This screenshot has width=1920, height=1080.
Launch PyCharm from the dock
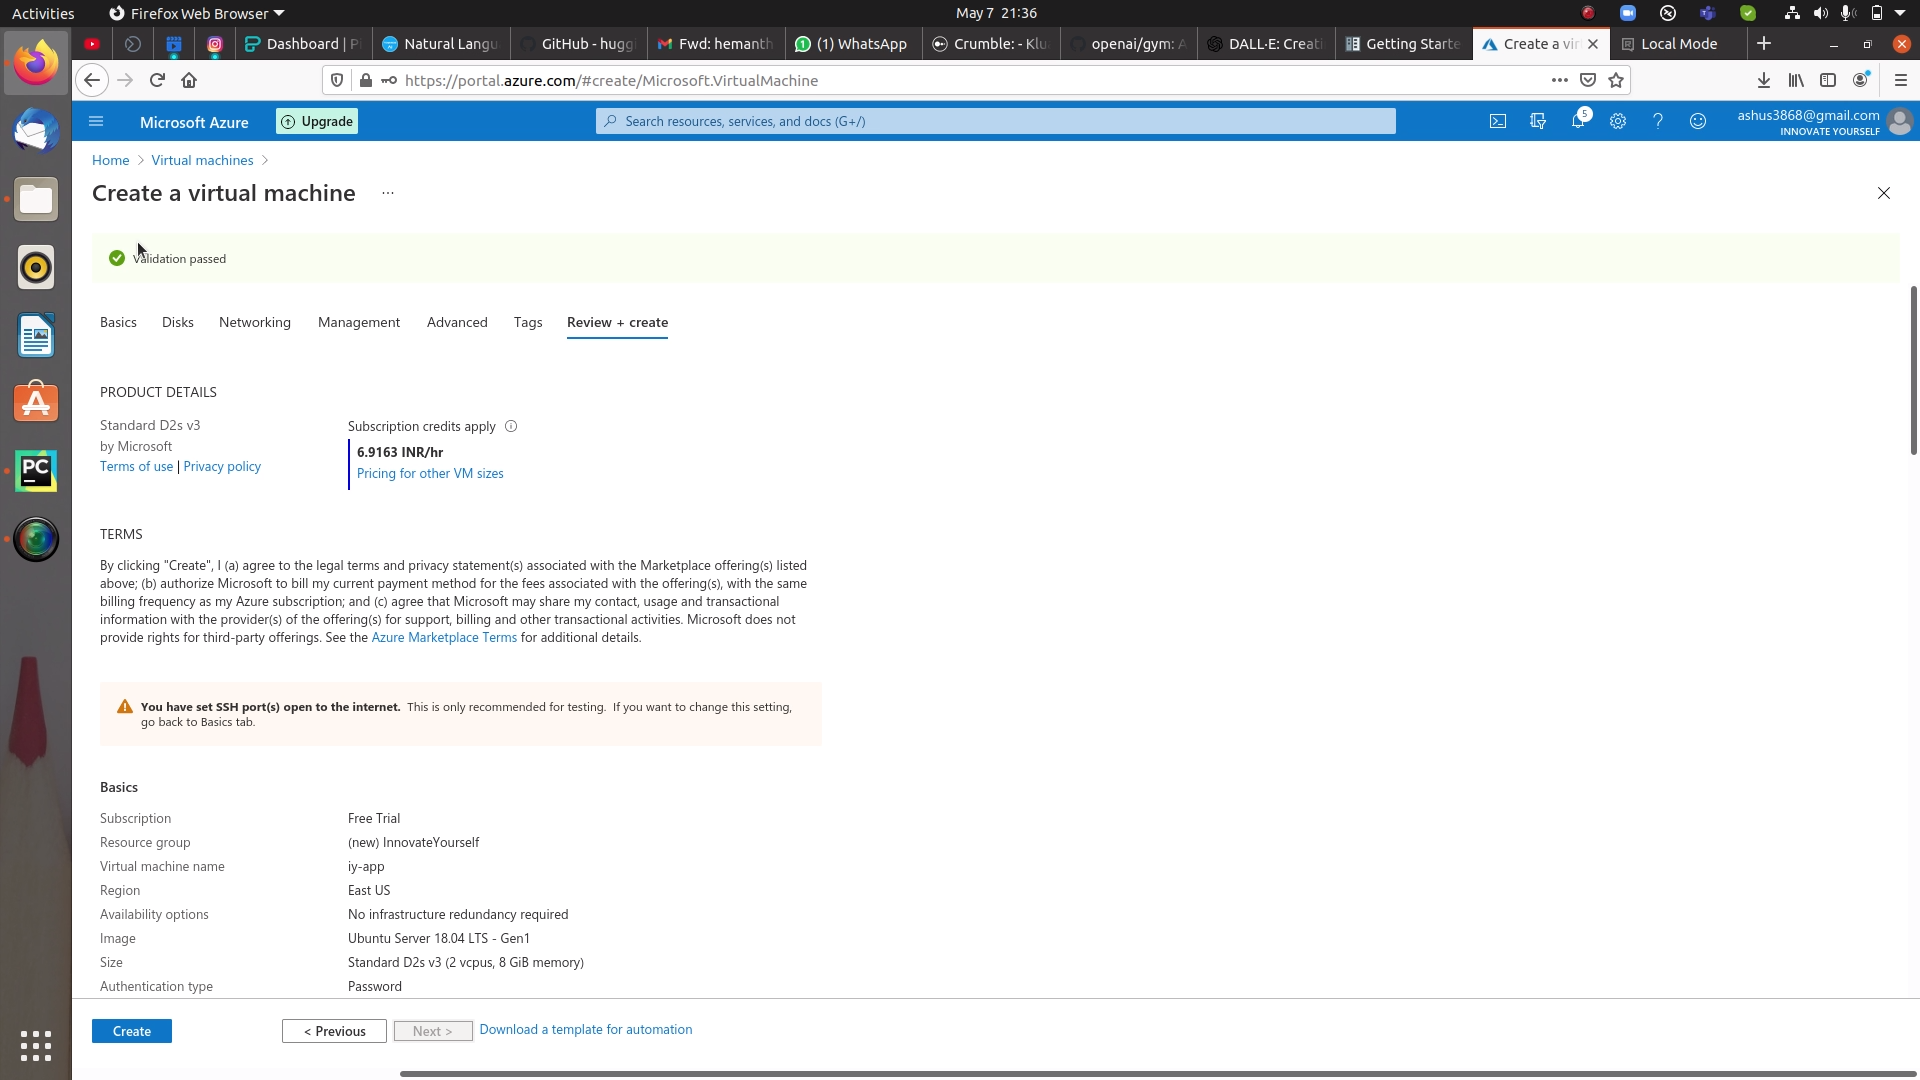point(36,470)
